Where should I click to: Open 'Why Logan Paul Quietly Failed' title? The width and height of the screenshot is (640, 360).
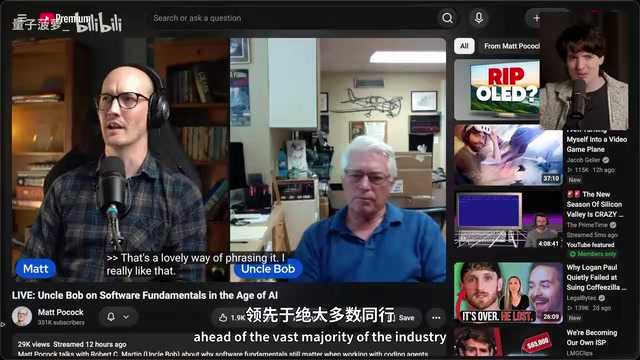pyautogui.click(x=596, y=277)
